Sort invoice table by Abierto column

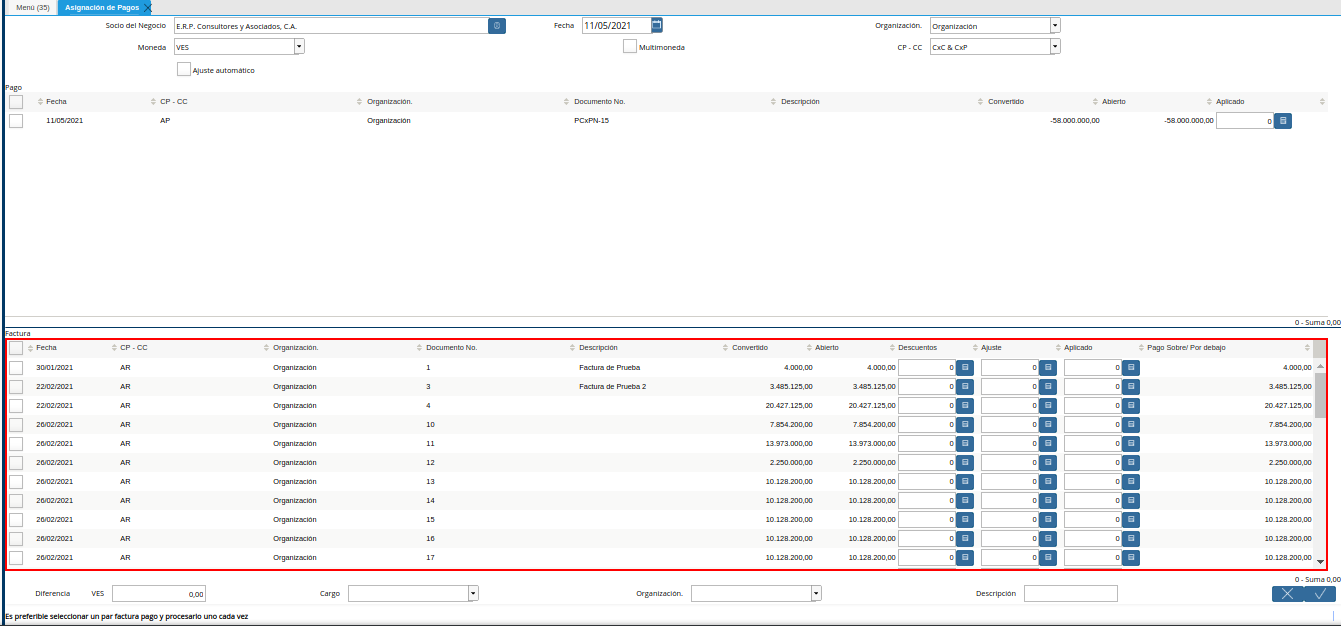[x=827, y=348]
